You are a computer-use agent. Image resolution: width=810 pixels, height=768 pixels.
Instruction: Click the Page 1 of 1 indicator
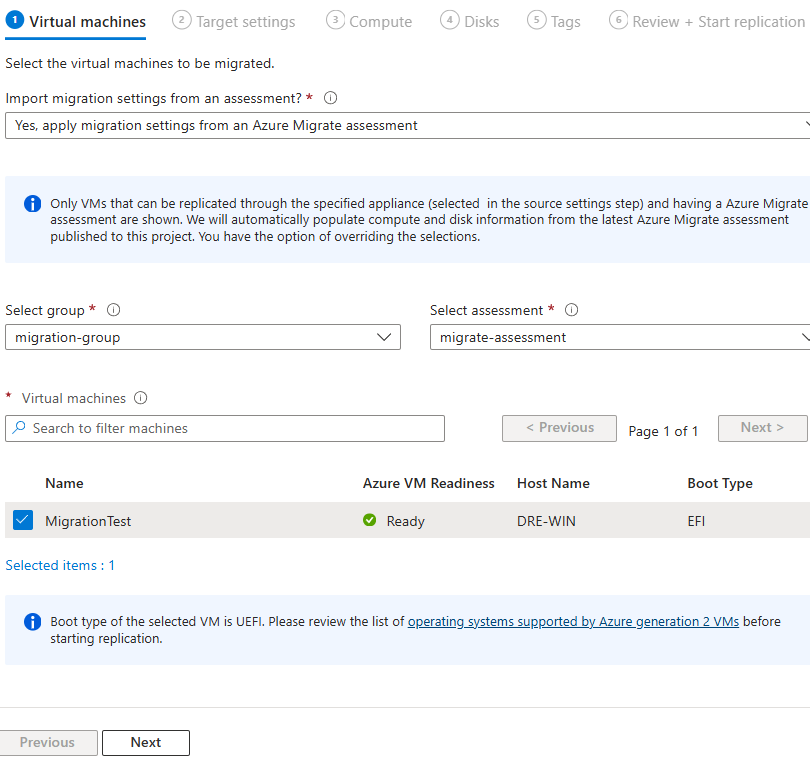[x=663, y=431]
